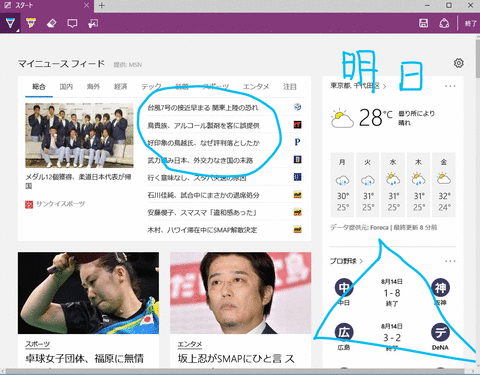Click 終了 to exit Web Note mode
Screen dimensions: 480x375
pyautogui.click(x=470, y=24)
